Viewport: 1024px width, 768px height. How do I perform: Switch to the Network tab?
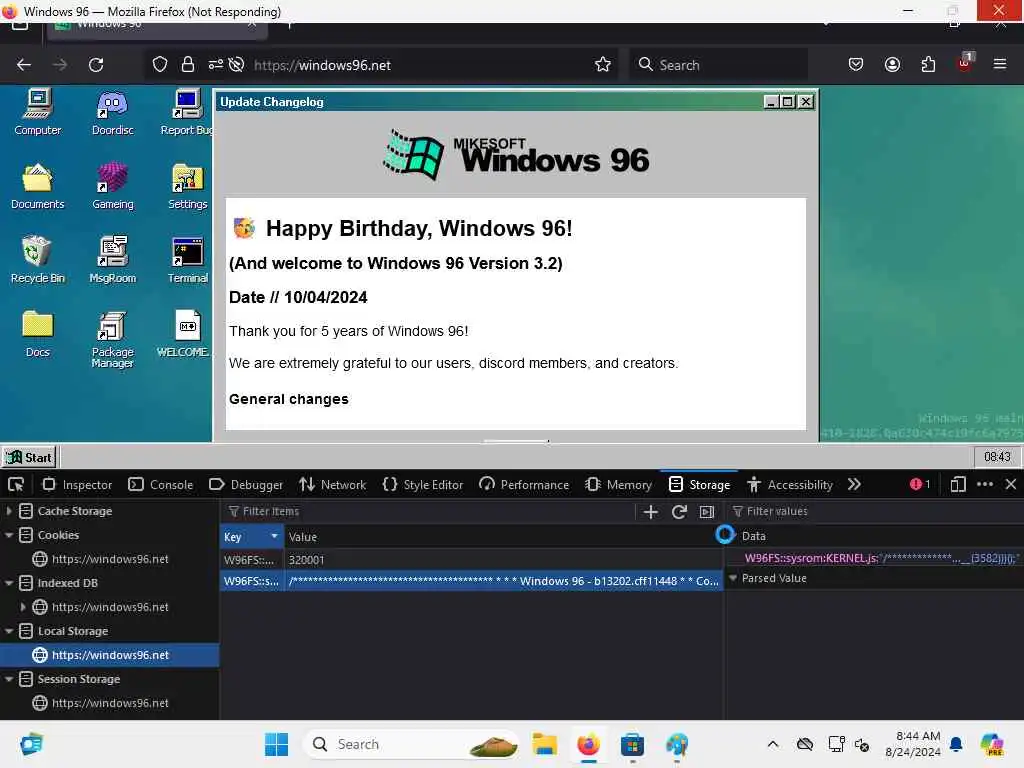coord(332,485)
